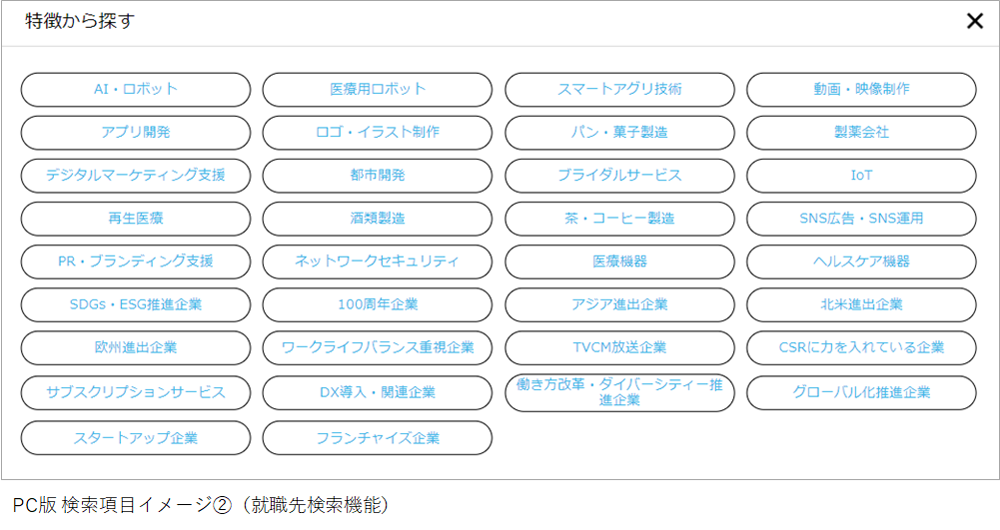Close the 特徴から探す dialog
1000x530 pixels.
tap(974, 21)
